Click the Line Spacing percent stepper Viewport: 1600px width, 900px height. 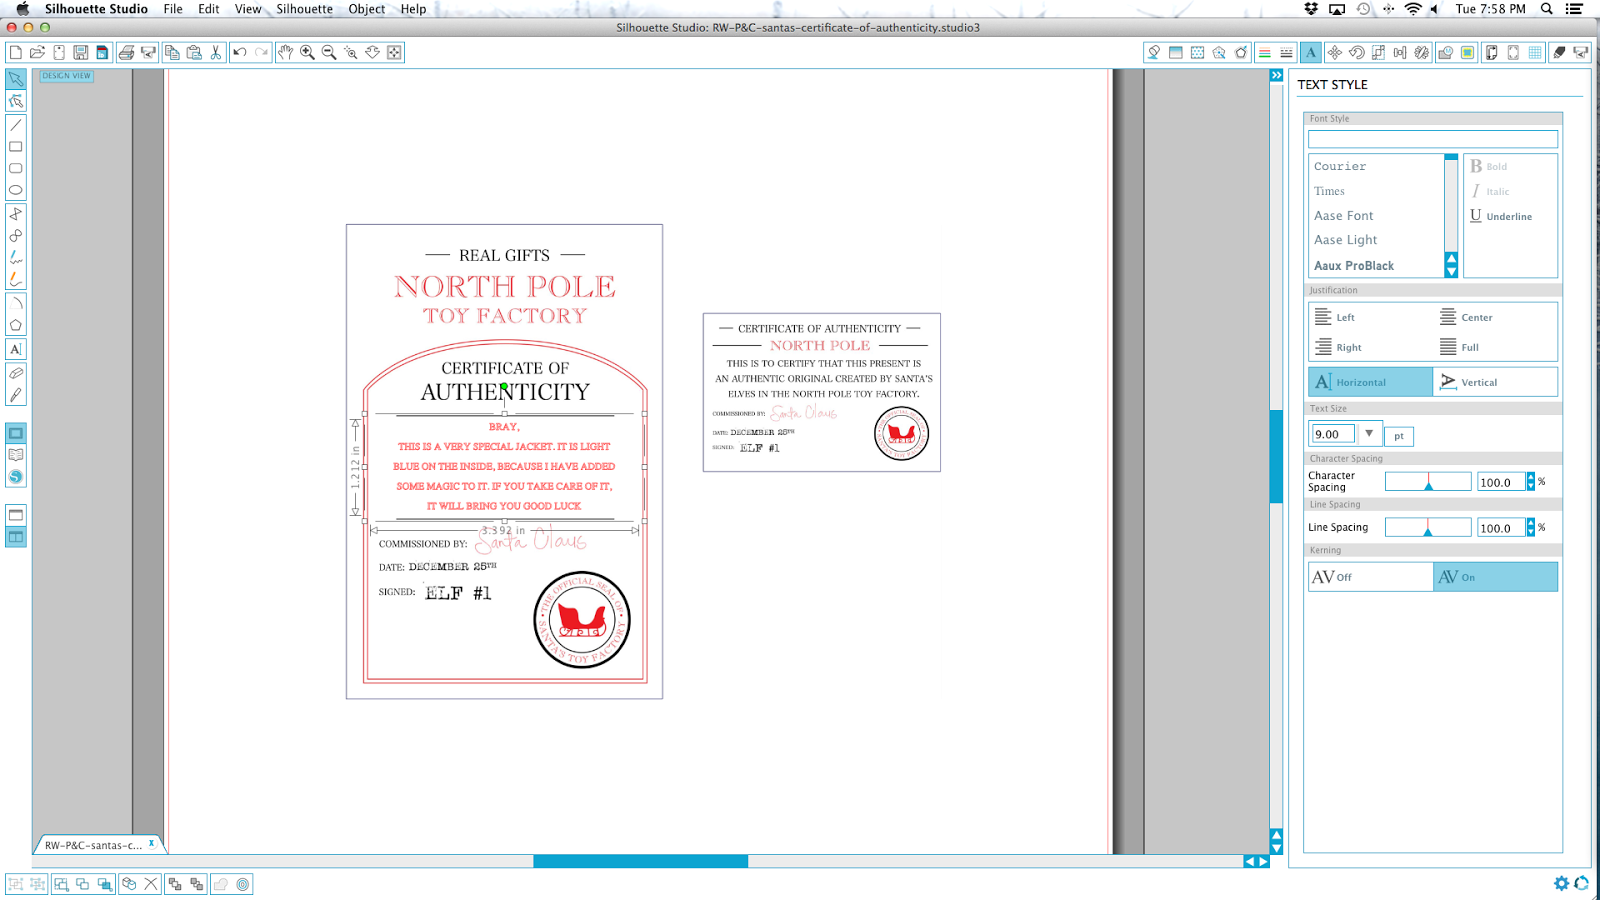point(1530,527)
